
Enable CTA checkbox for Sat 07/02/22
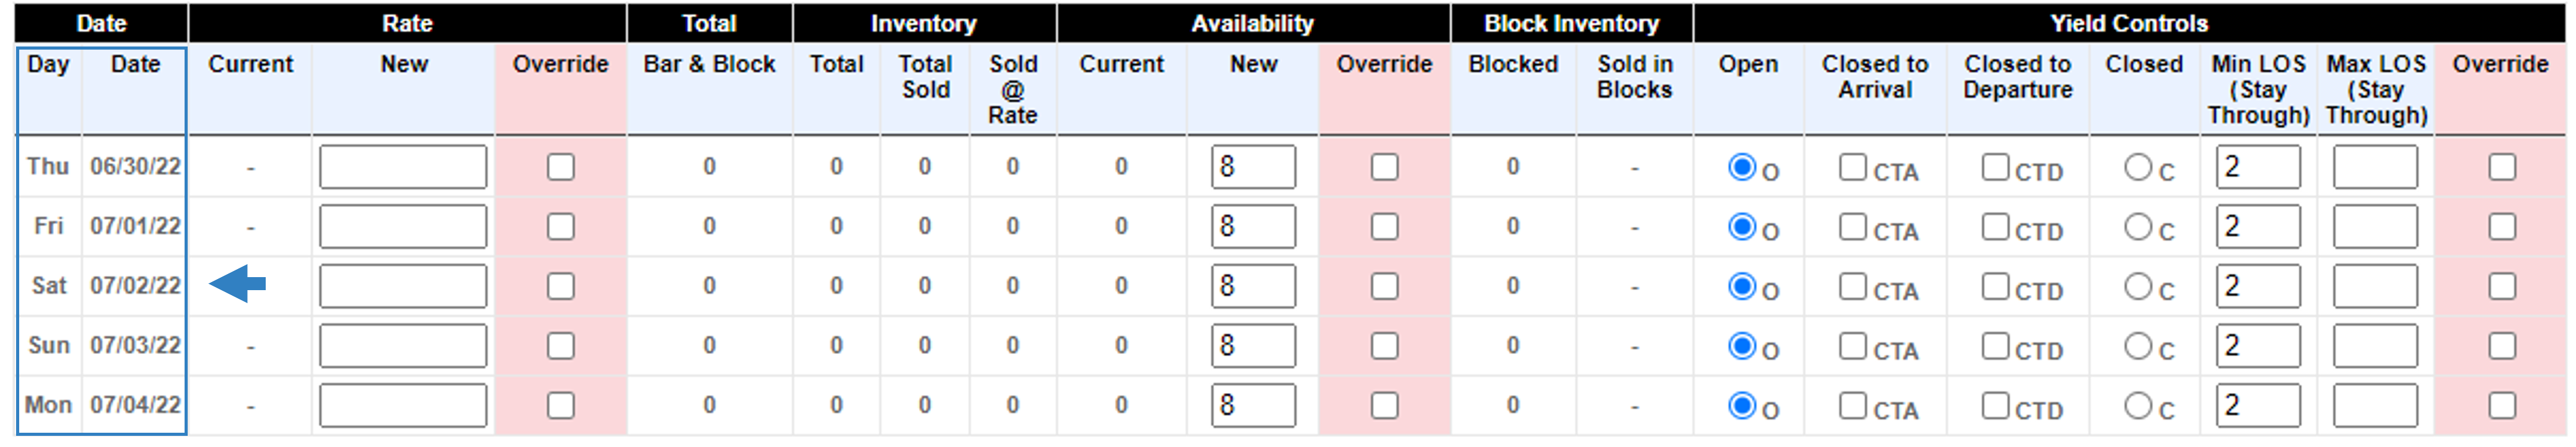click(x=1853, y=286)
